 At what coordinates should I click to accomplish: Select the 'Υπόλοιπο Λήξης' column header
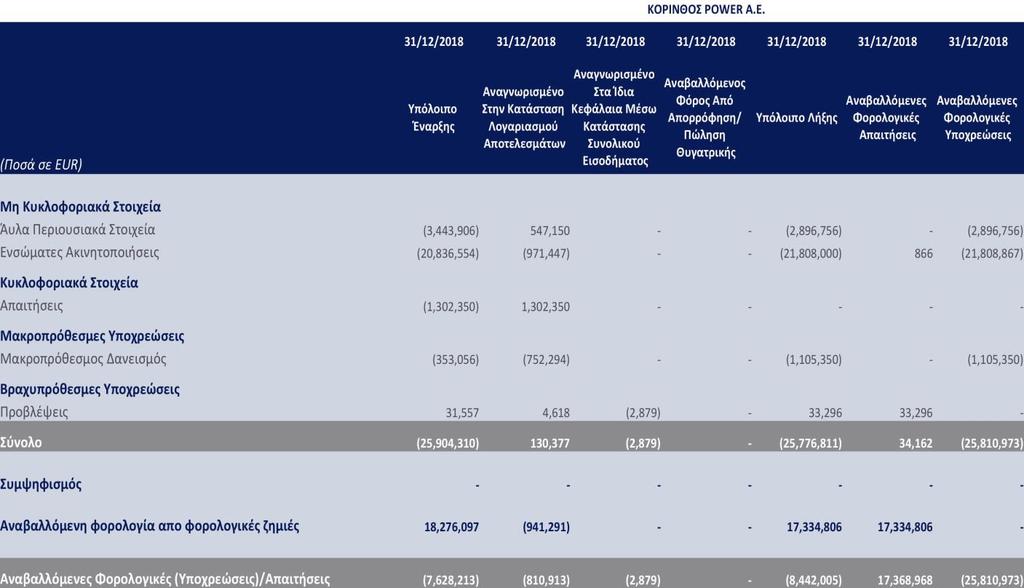tap(796, 118)
